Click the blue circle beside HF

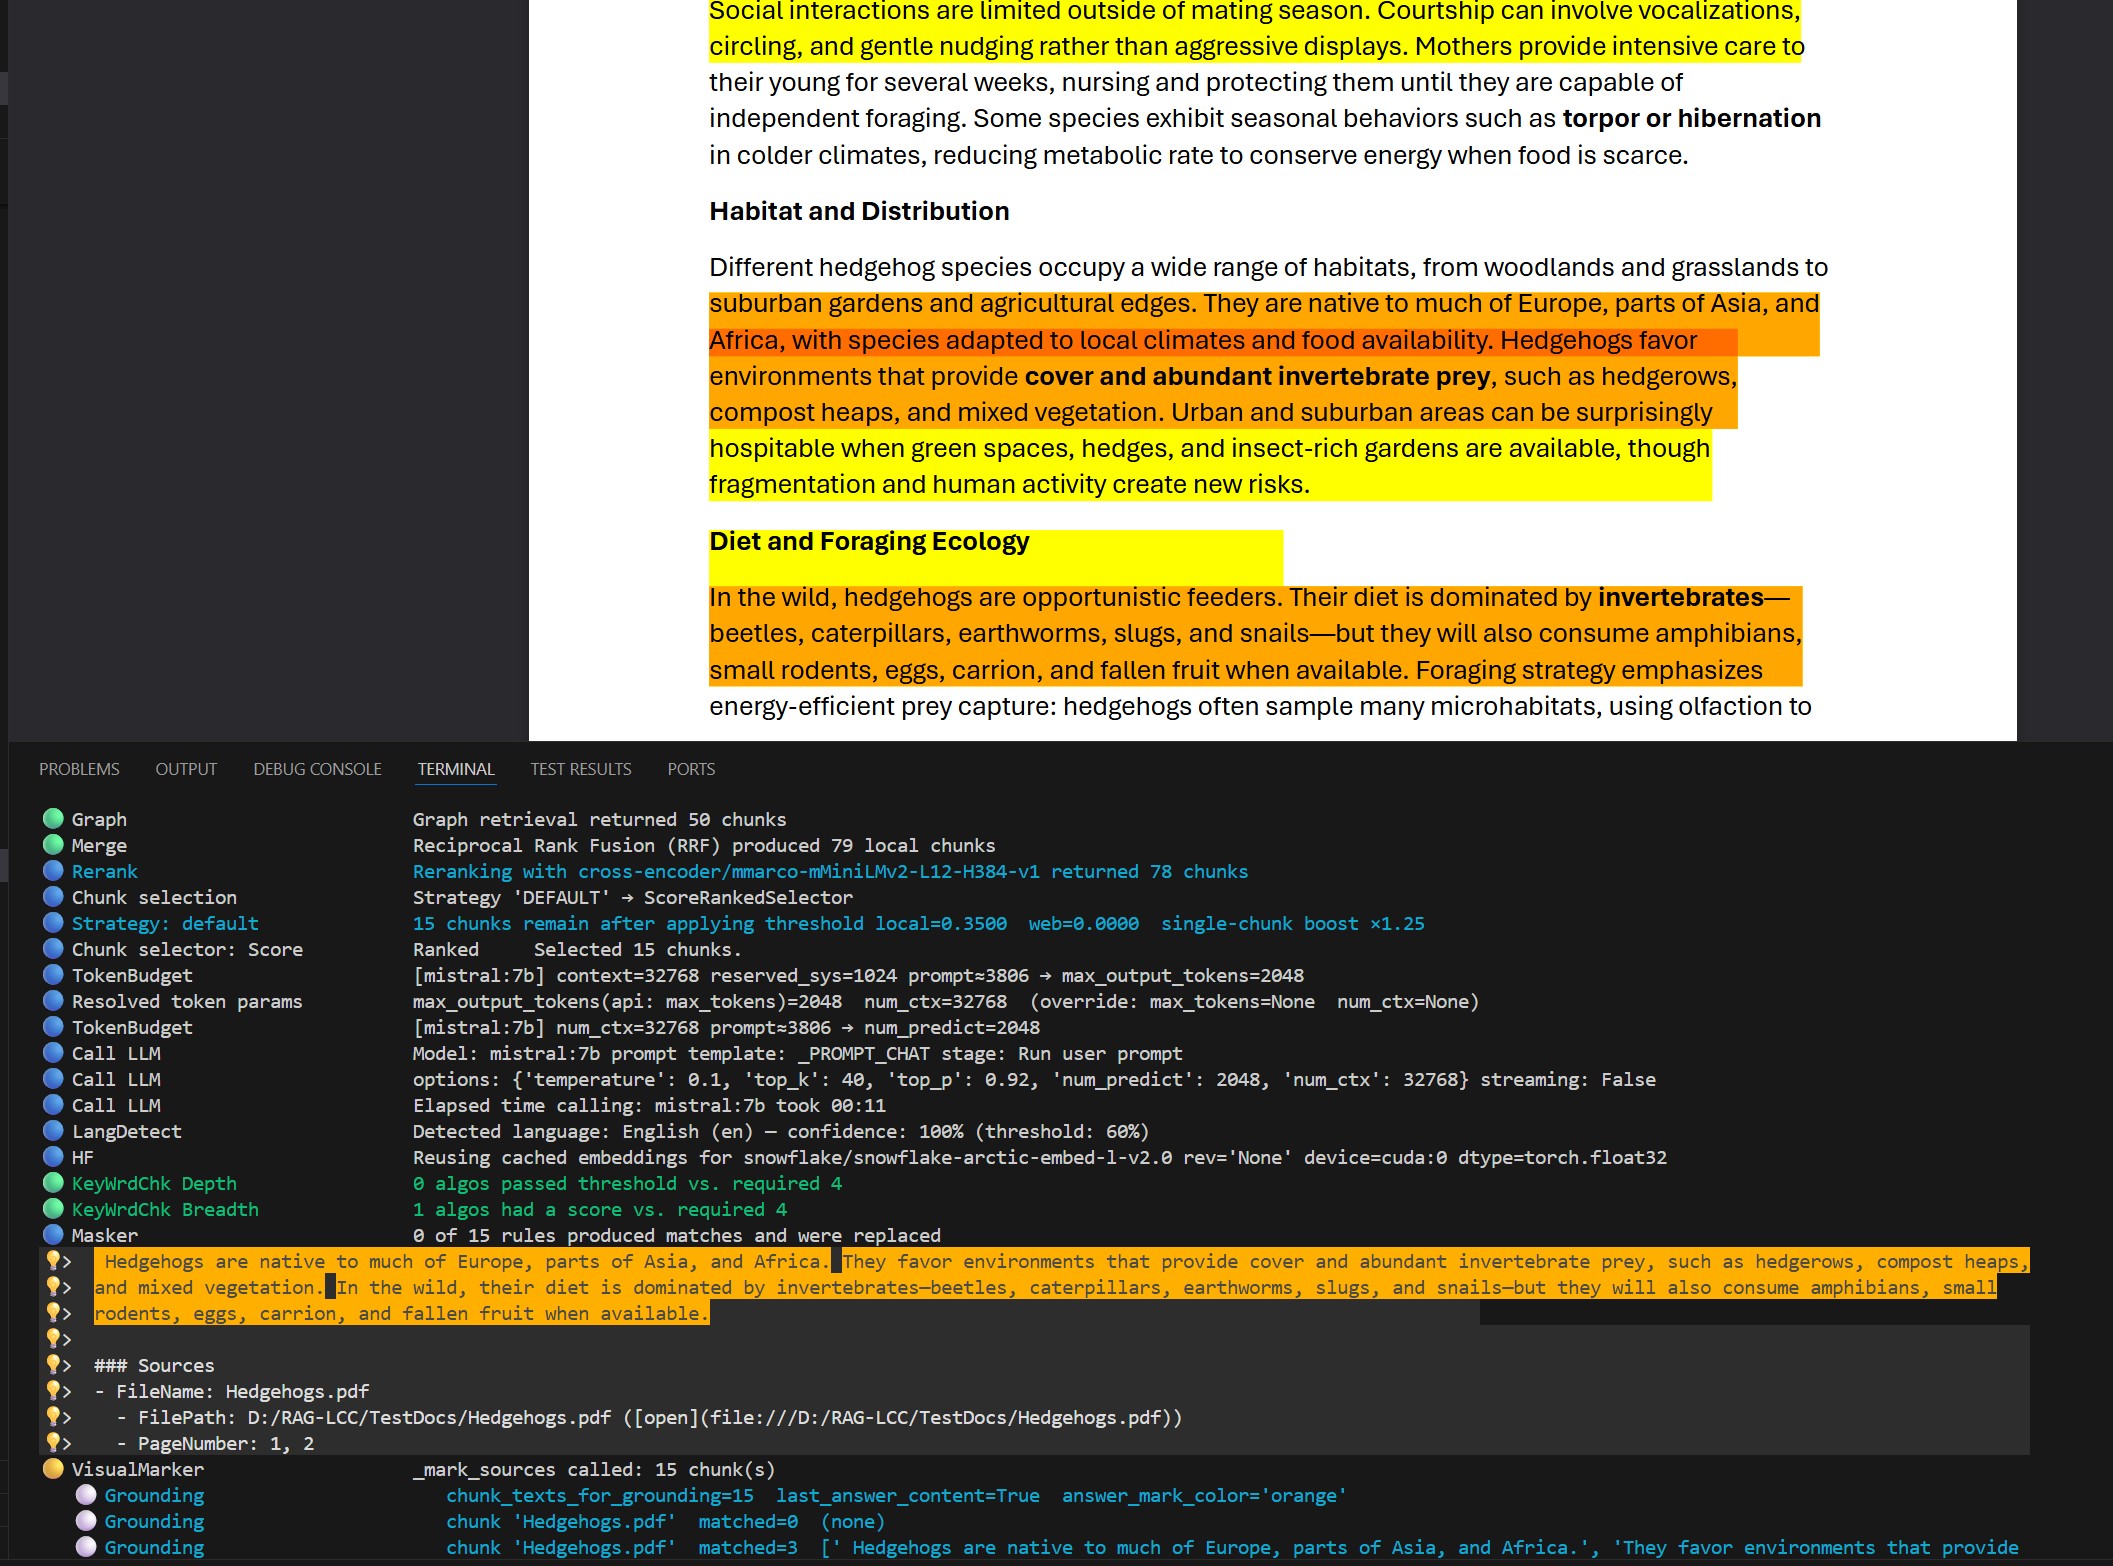coord(53,1156)
